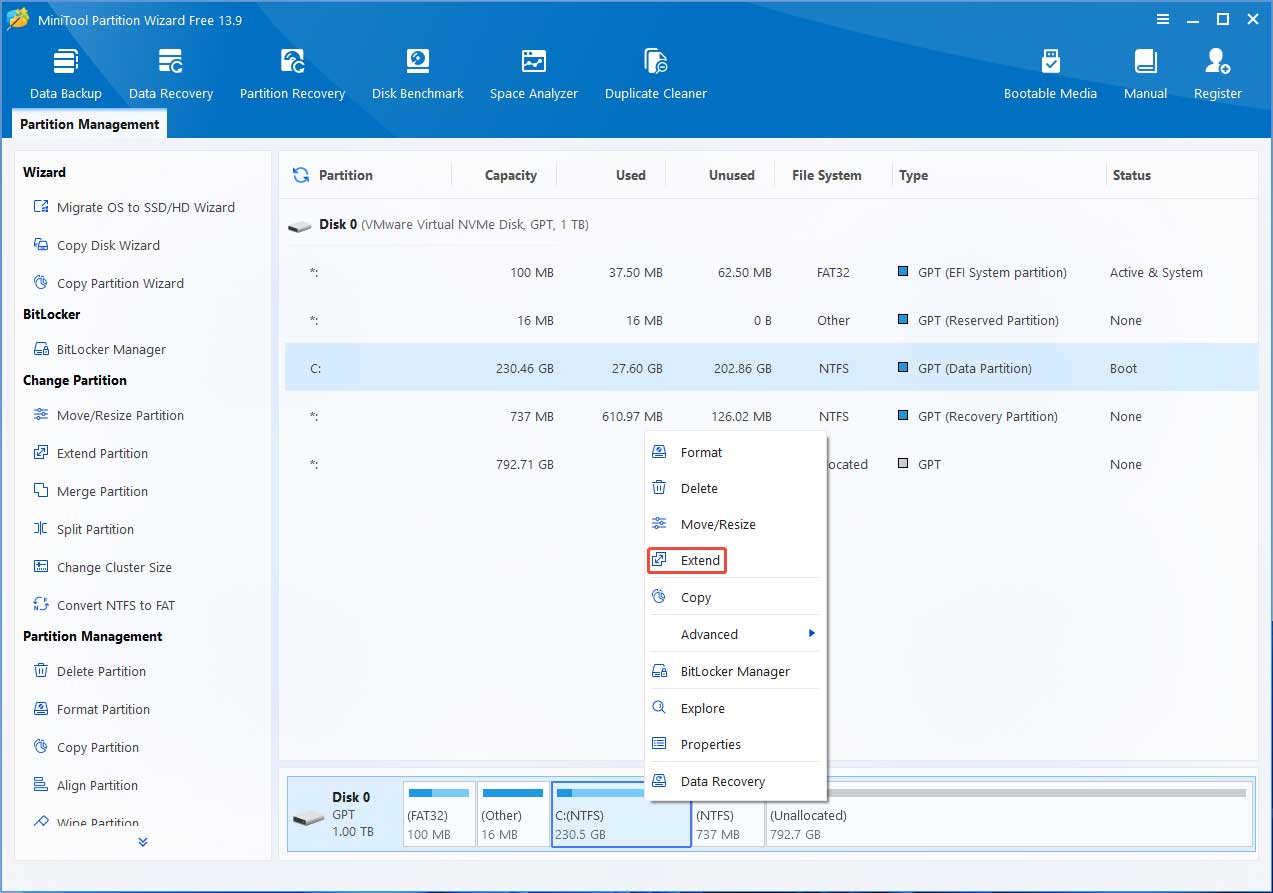Open Change Cluster Size
The height and width of the screenshot is (893, 1273).
click(102, 567)
